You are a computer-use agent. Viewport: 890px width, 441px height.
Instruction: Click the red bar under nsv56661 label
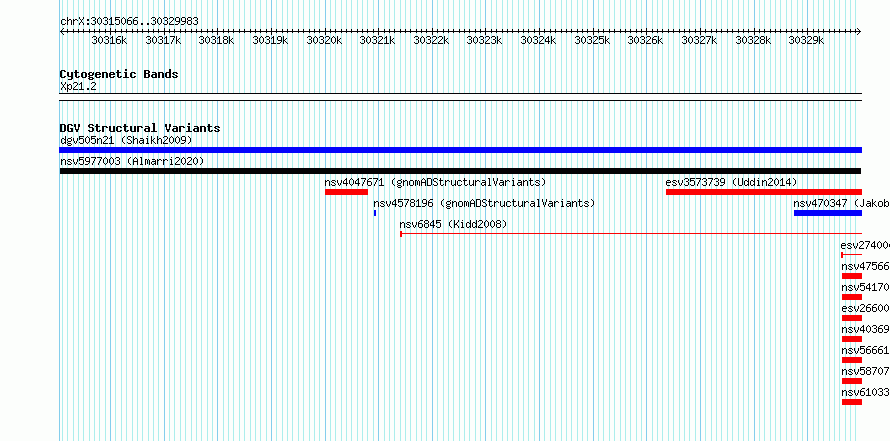coord(851,360)
